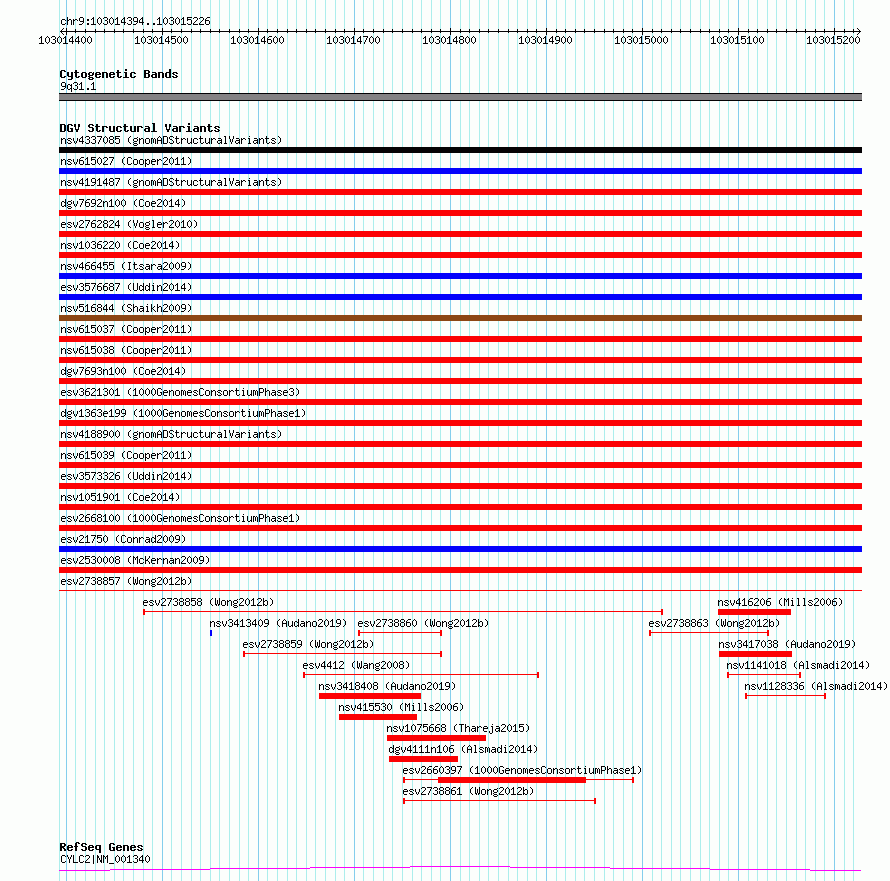Click dgv4111n106 (Alsmadi2014) label

click(x=463, y=749)
